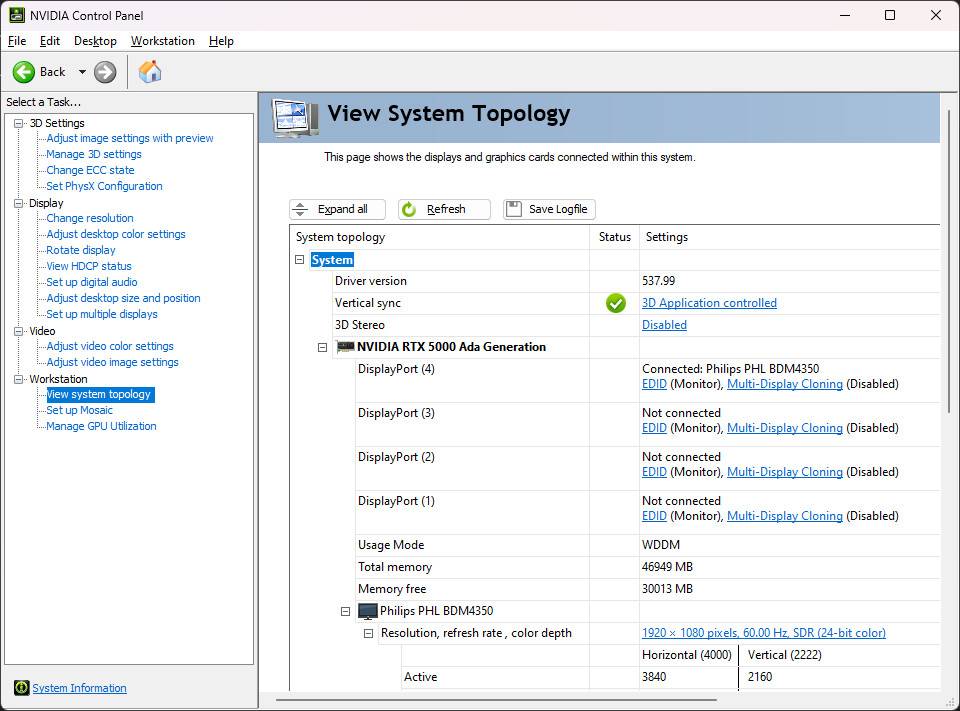This screenshot has width=960, height=711.
Task: Click the Home icon in toolbar
Action: [150, 72]
